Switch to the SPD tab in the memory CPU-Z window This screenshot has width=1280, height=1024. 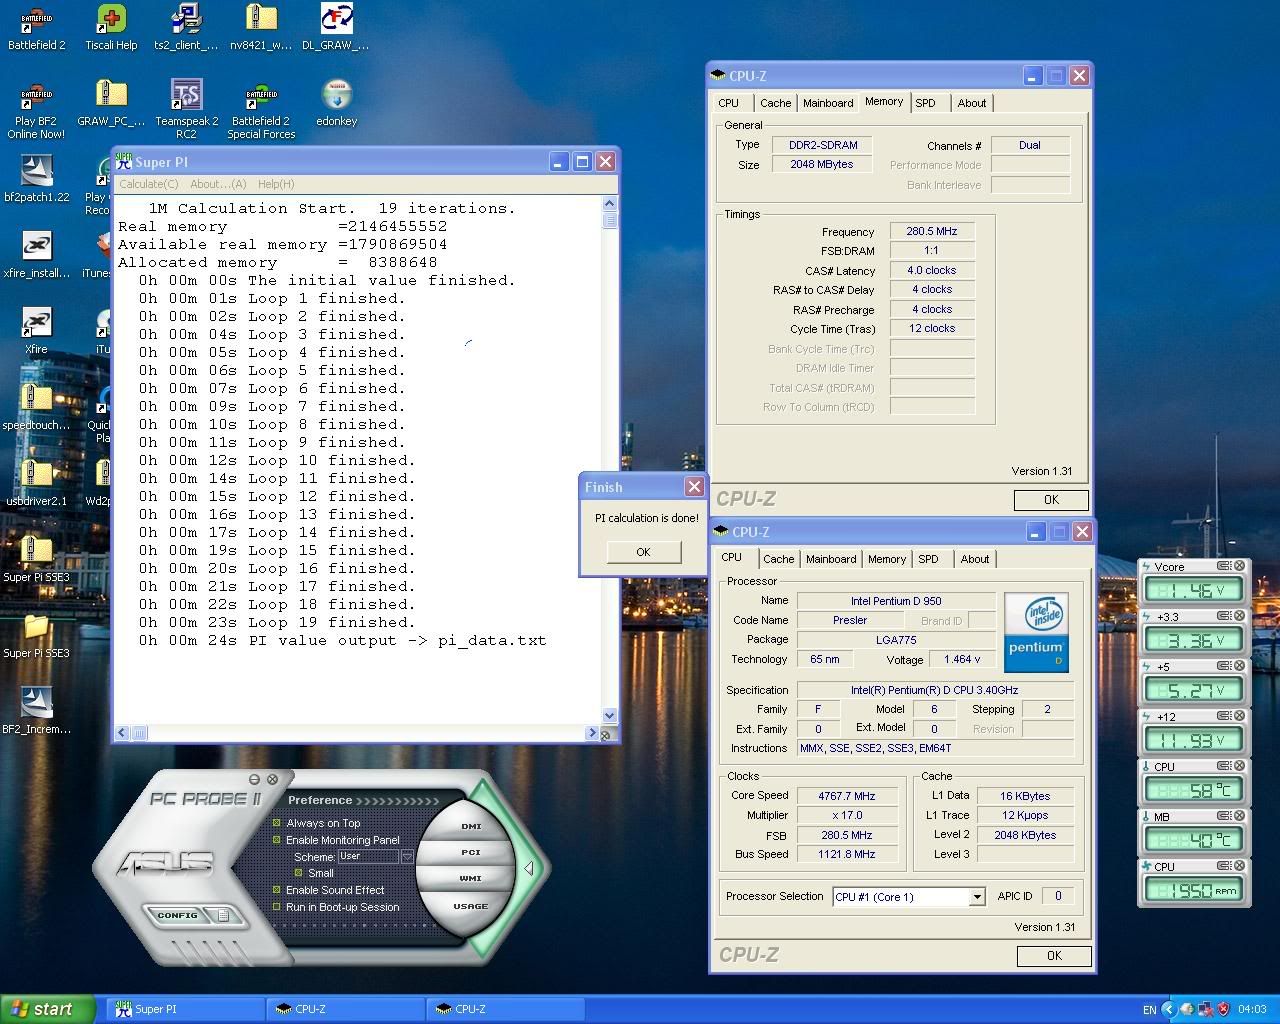(926, 103)
